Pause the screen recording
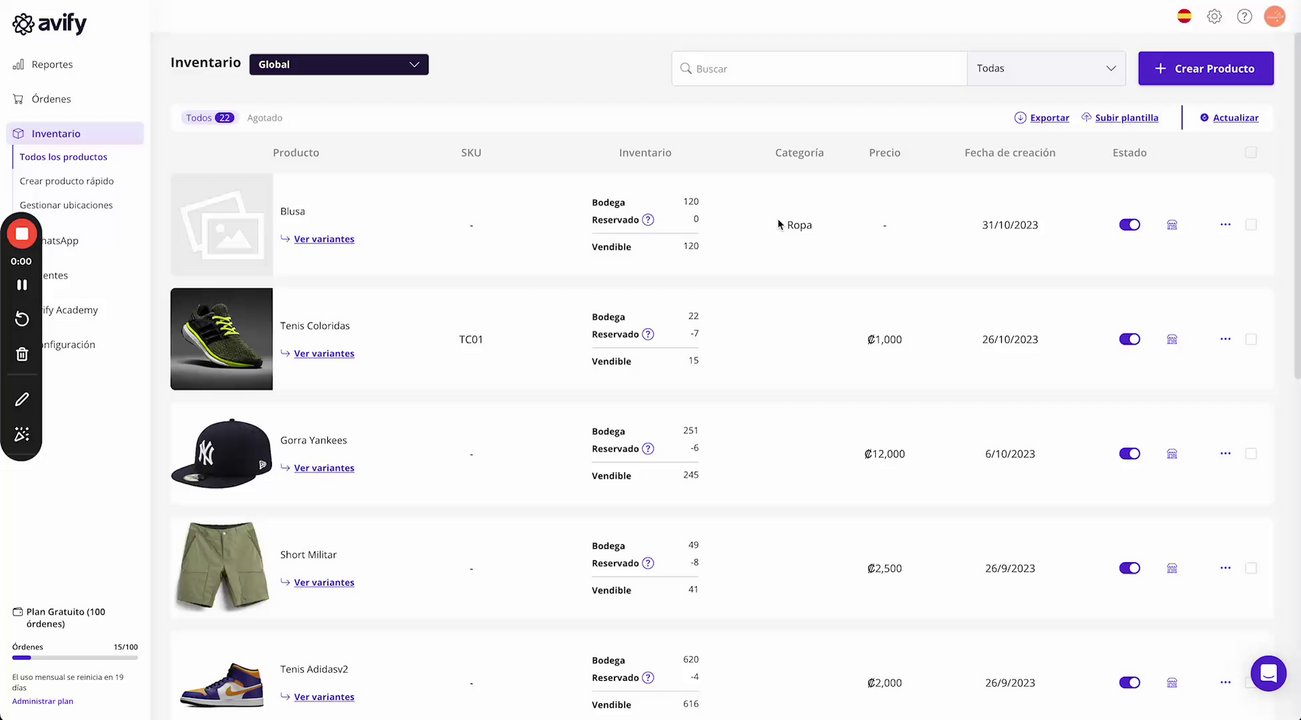This screenshot has height=720, width=1301. pos(21,285)
